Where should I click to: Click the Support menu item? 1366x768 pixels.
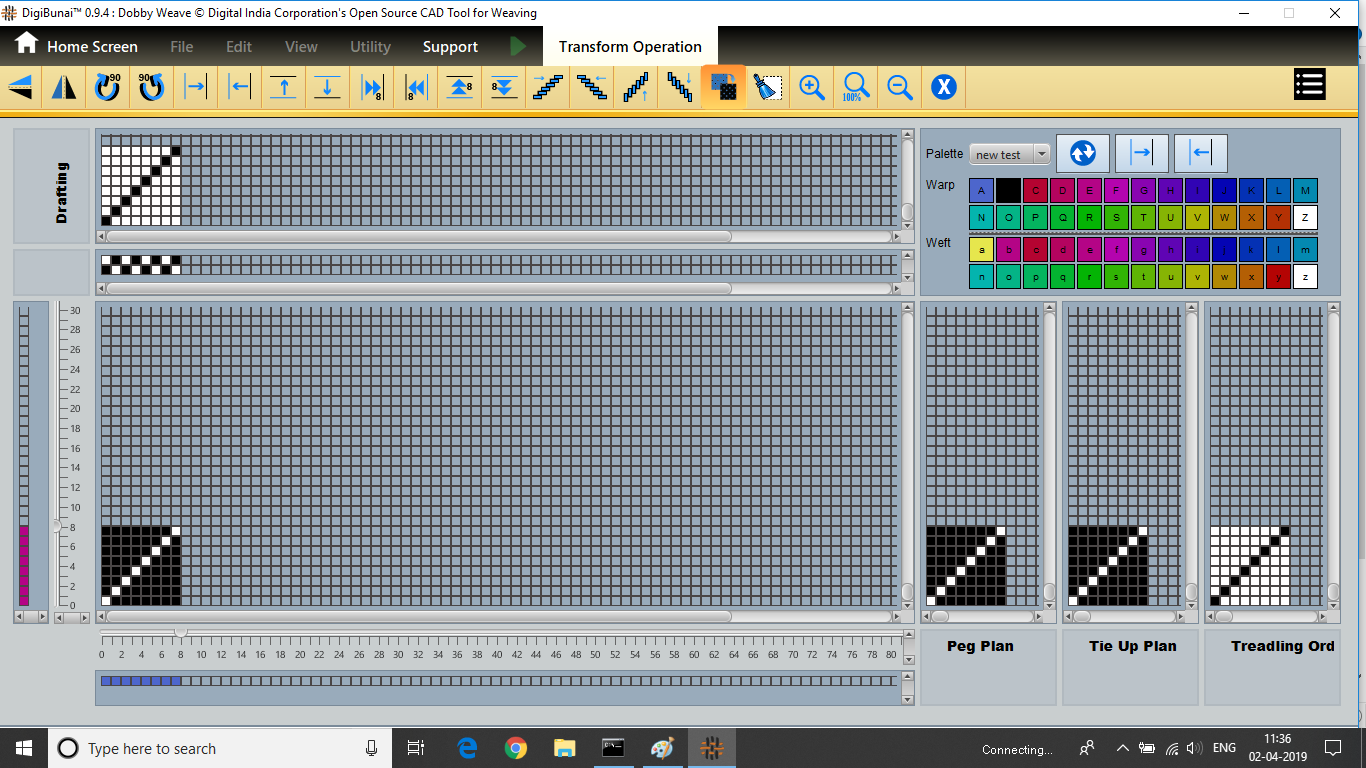pyautogui.click(x=450, y=47)
